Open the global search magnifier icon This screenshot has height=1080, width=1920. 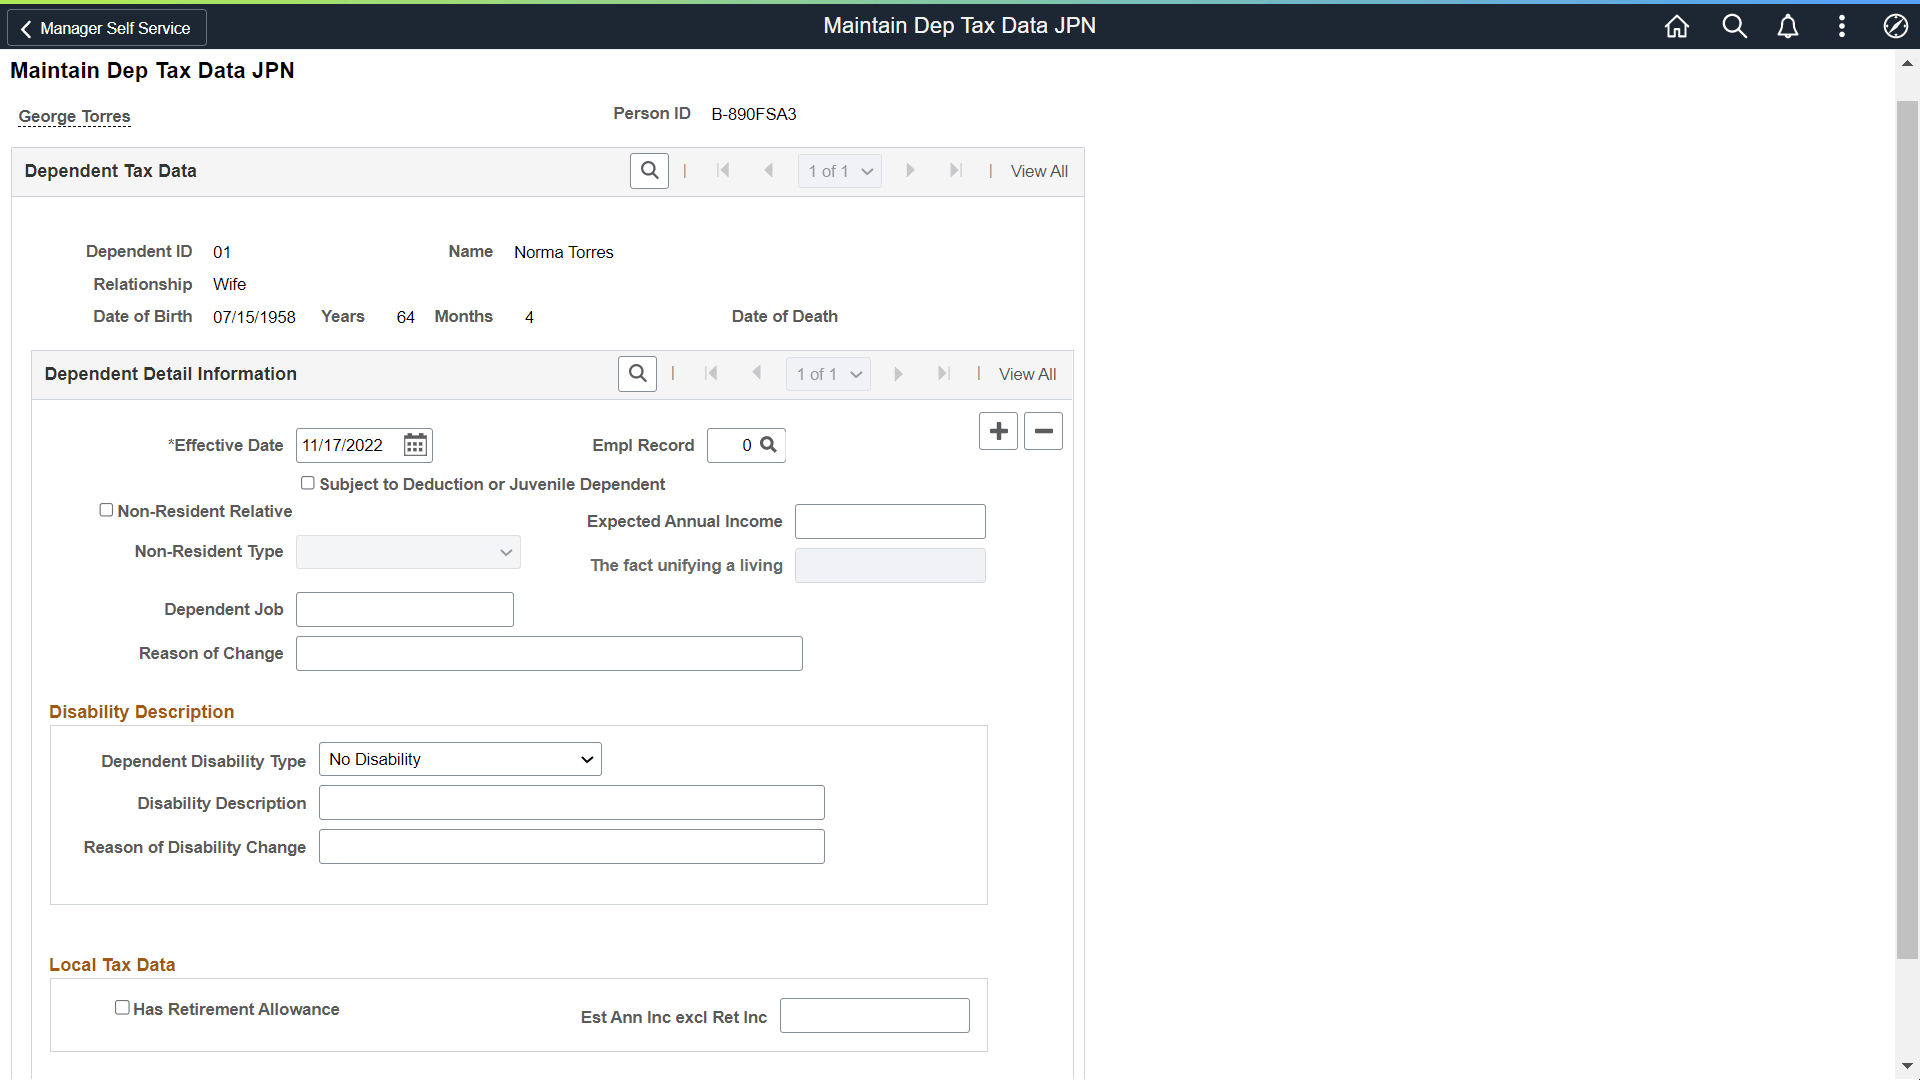[1734, 27]
